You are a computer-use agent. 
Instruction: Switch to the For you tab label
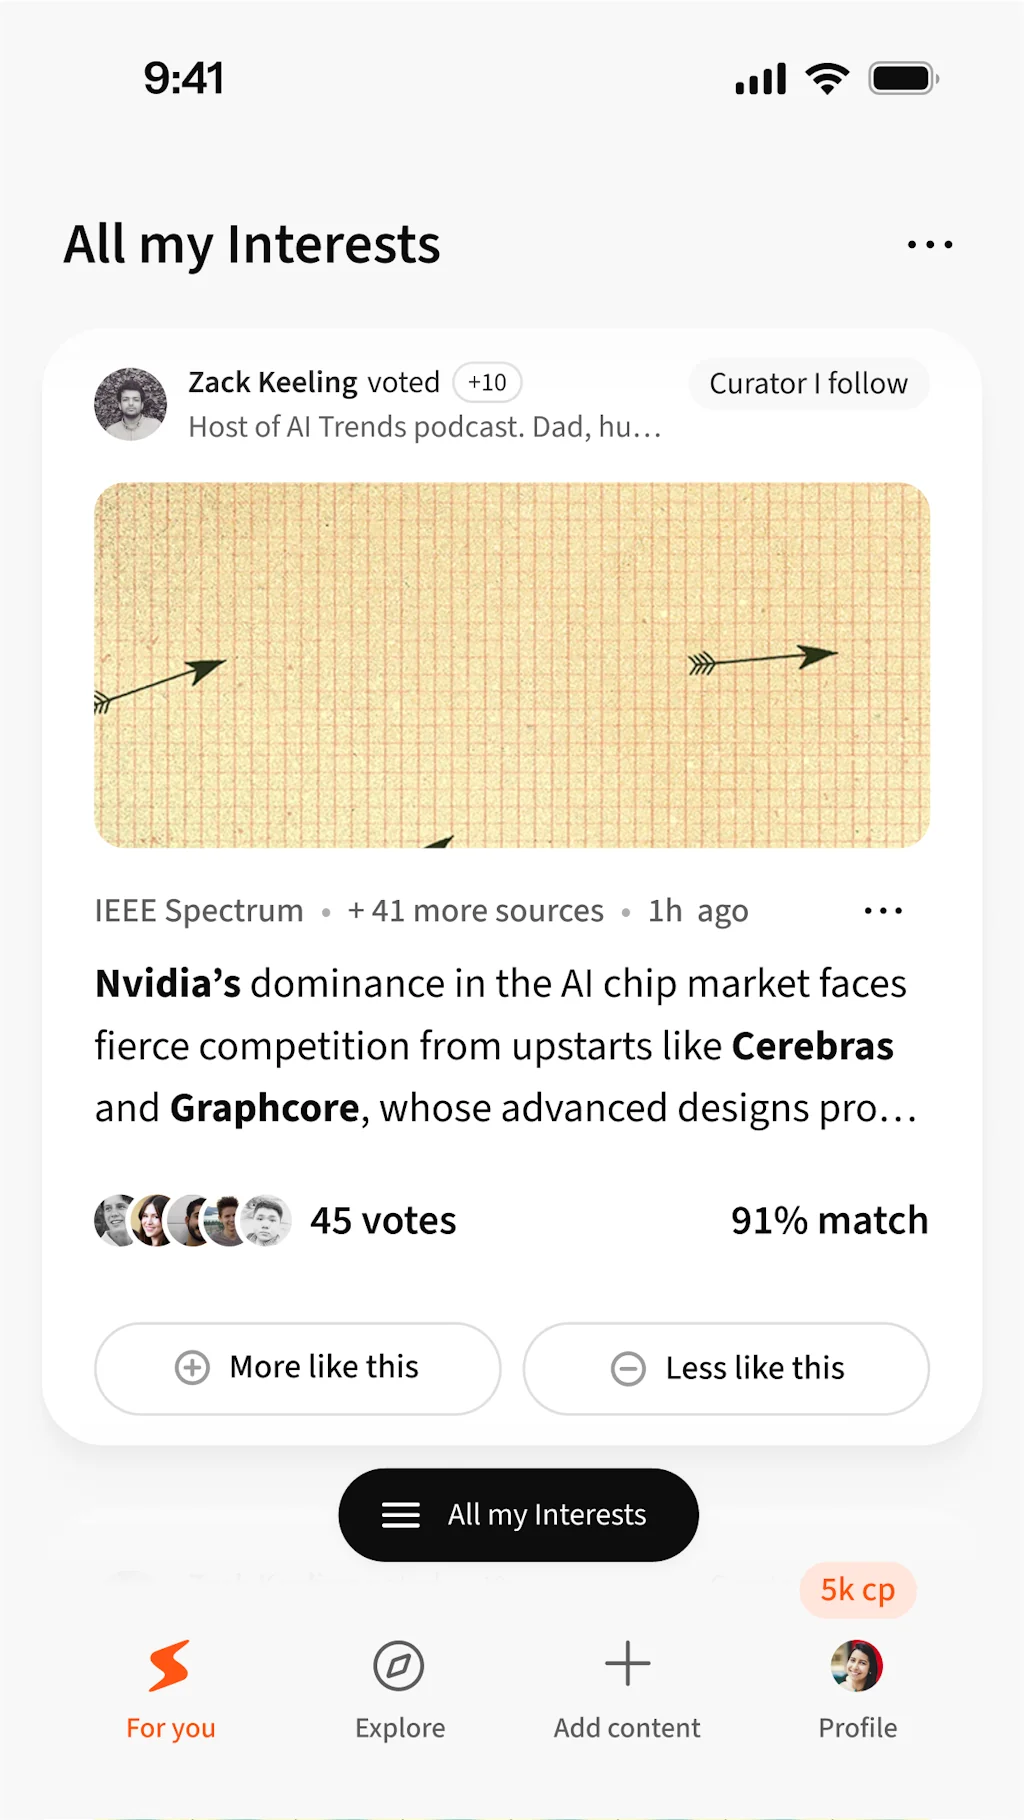click(171, 1728)
